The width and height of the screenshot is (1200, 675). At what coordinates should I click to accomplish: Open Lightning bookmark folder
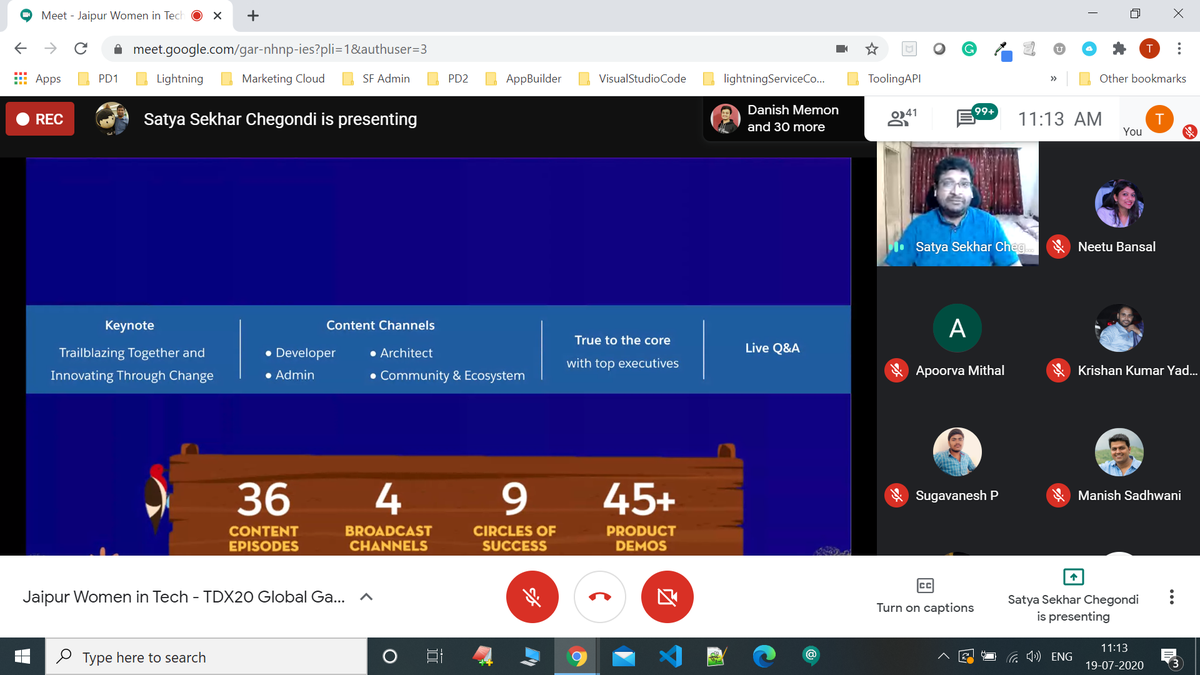coord(169,78)
